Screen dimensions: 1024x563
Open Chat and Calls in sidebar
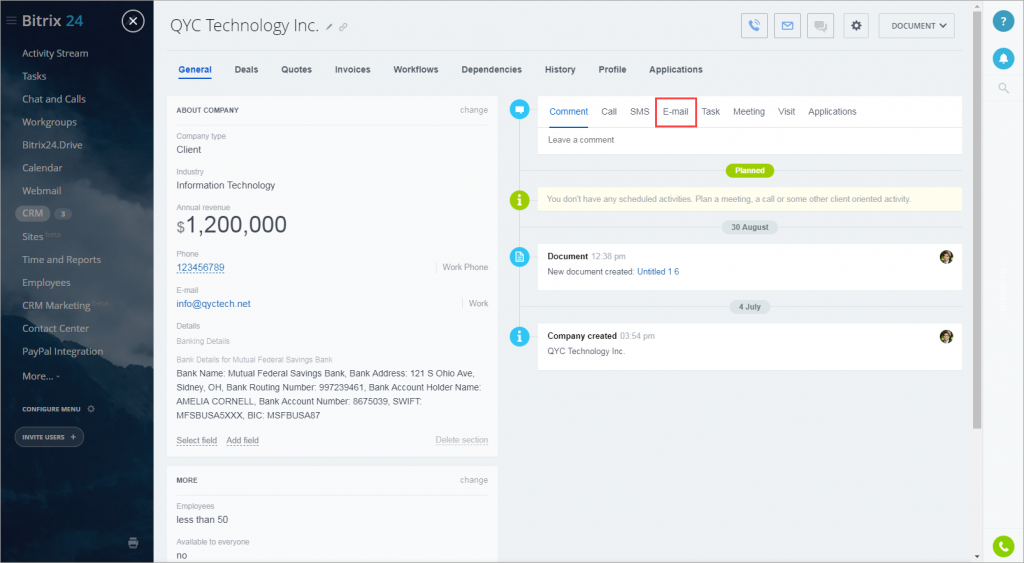click(x=54, y=99)
